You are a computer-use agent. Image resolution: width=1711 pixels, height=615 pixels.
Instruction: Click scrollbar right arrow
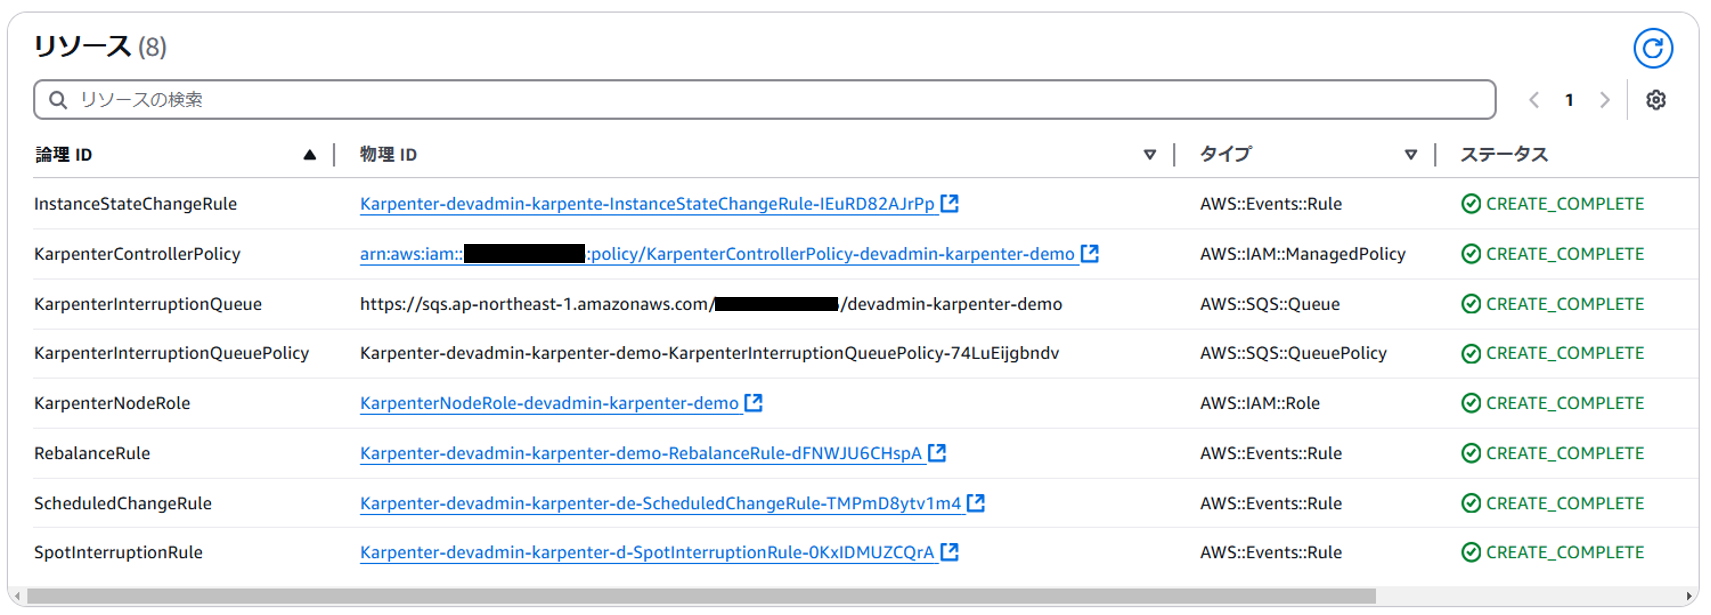[1690, 596]
